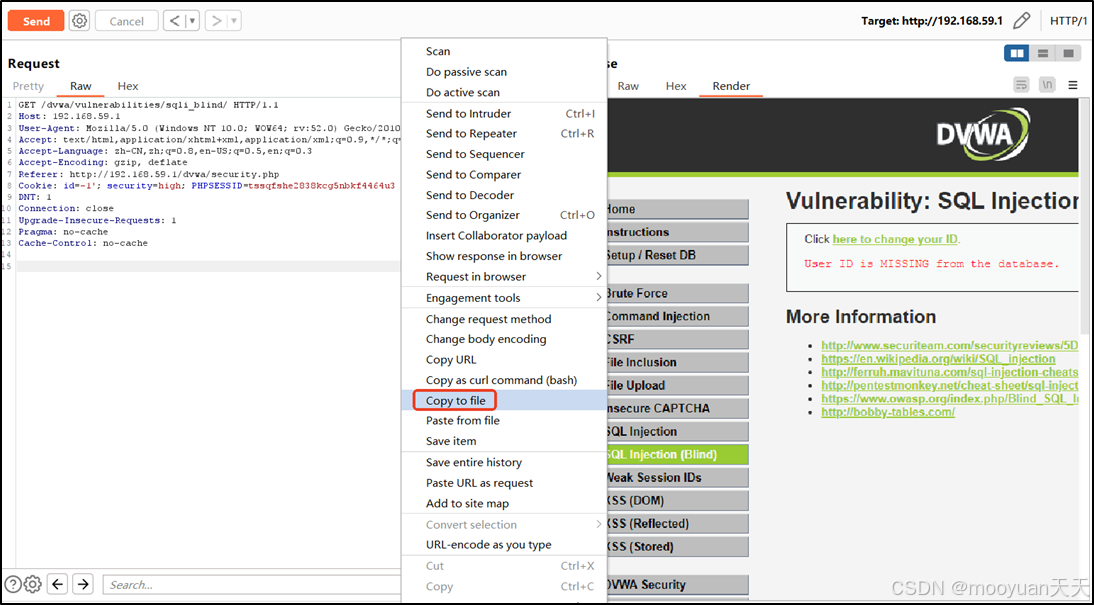Select the Raw tab in Response

(628, 86)
